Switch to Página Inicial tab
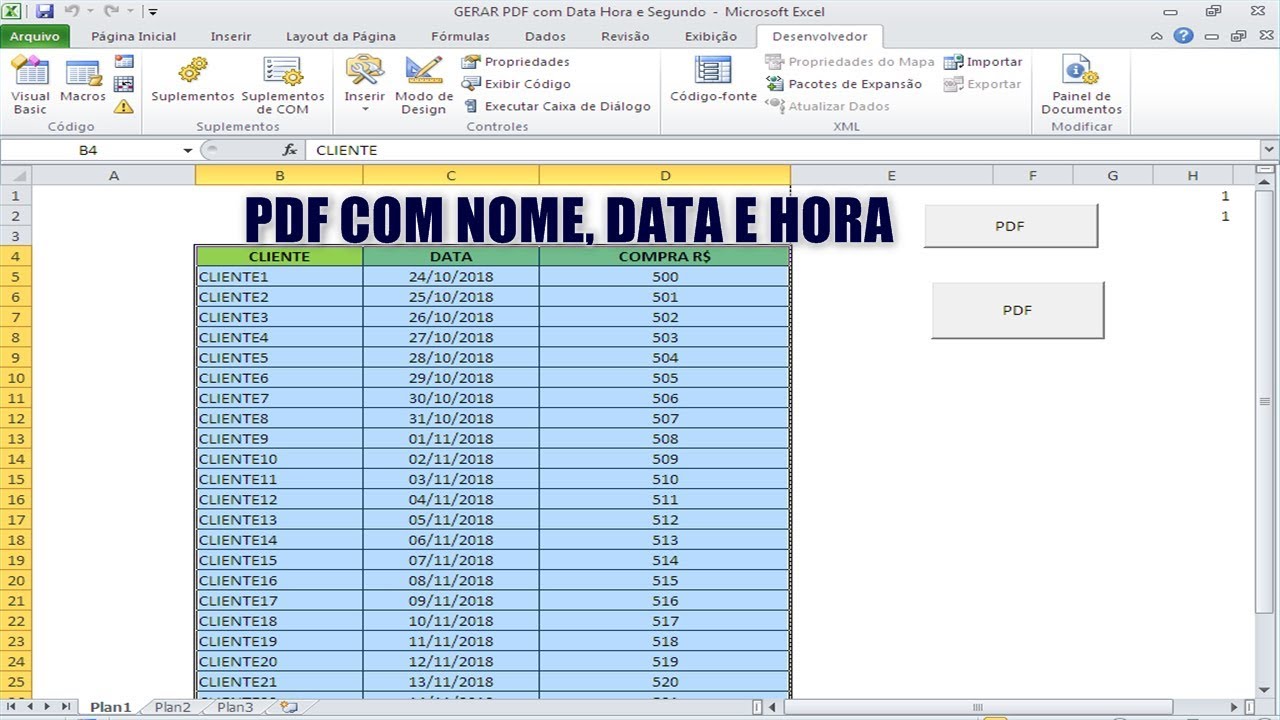 coord(133,36)
